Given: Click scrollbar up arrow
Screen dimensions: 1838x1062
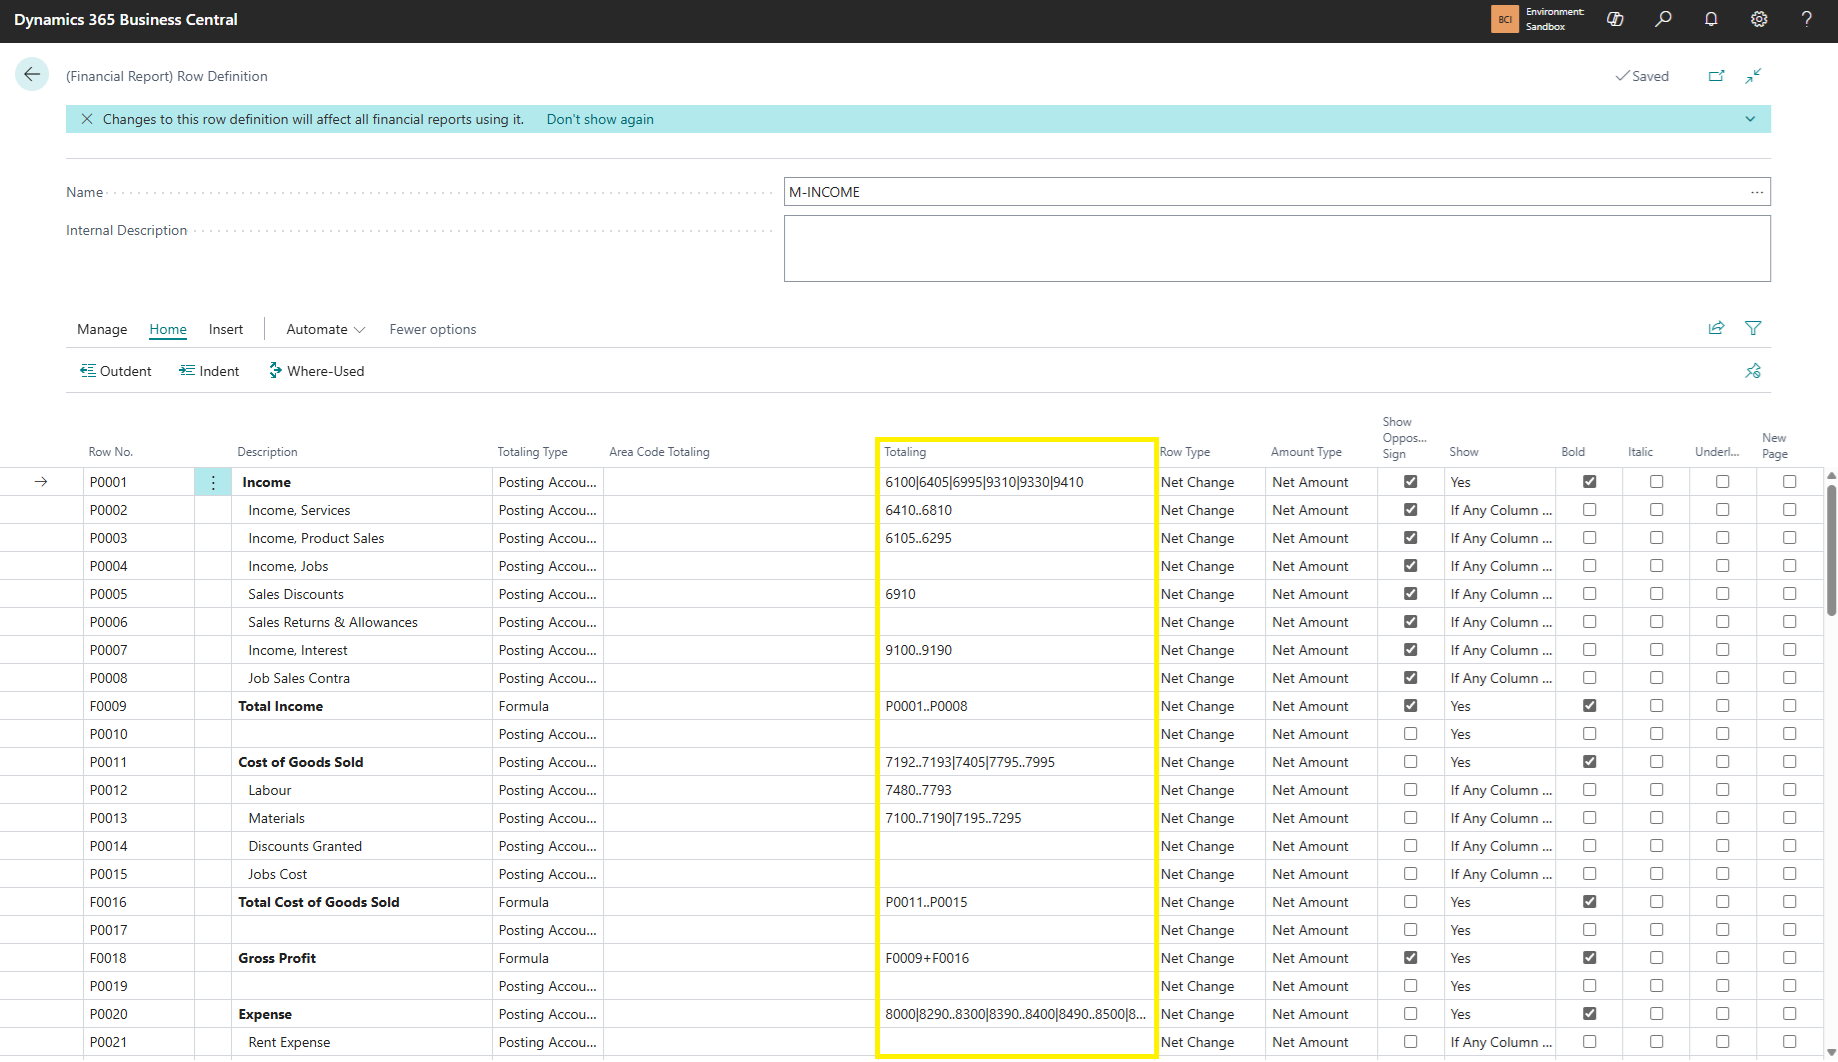Looking at the screenshot, I should click(x=1830, y=476).
